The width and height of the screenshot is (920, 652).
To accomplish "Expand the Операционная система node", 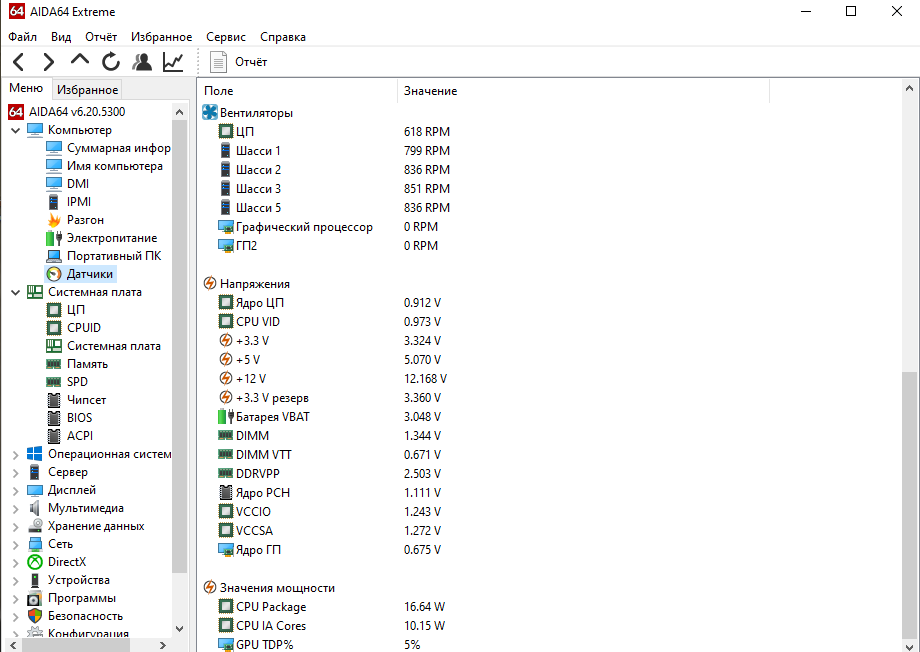I will click(16, 454).
